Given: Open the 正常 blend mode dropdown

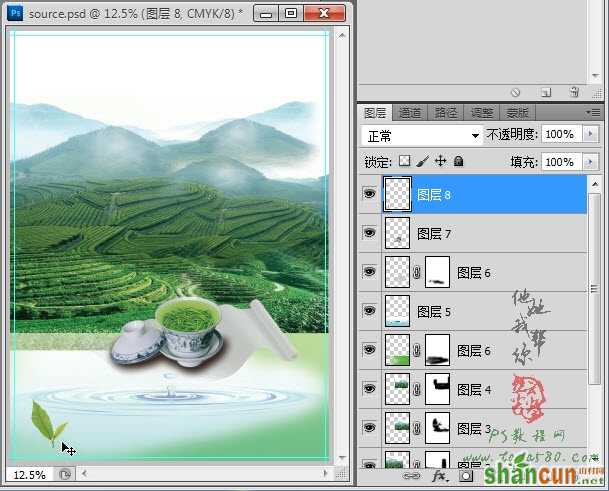Looking at the screenshot, I should point(422,136).
